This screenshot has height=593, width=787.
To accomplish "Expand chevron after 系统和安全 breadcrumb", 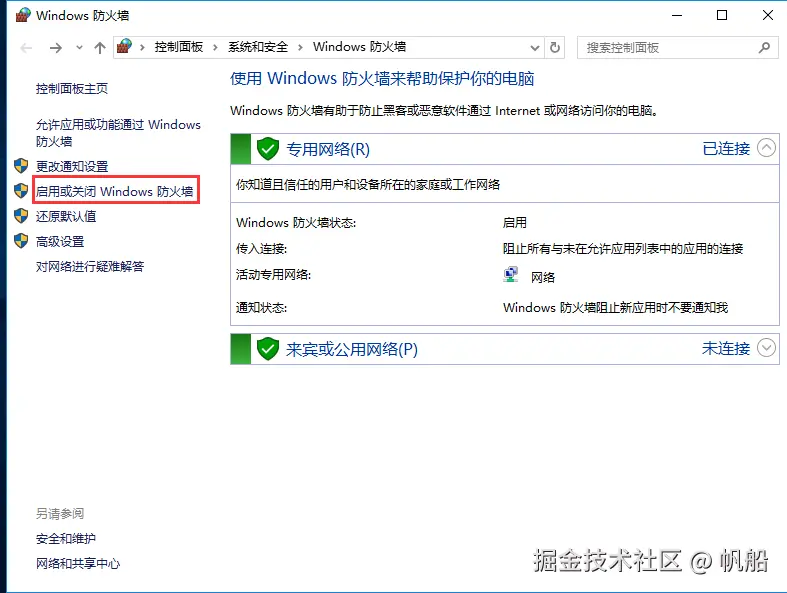I will (300, 47).
